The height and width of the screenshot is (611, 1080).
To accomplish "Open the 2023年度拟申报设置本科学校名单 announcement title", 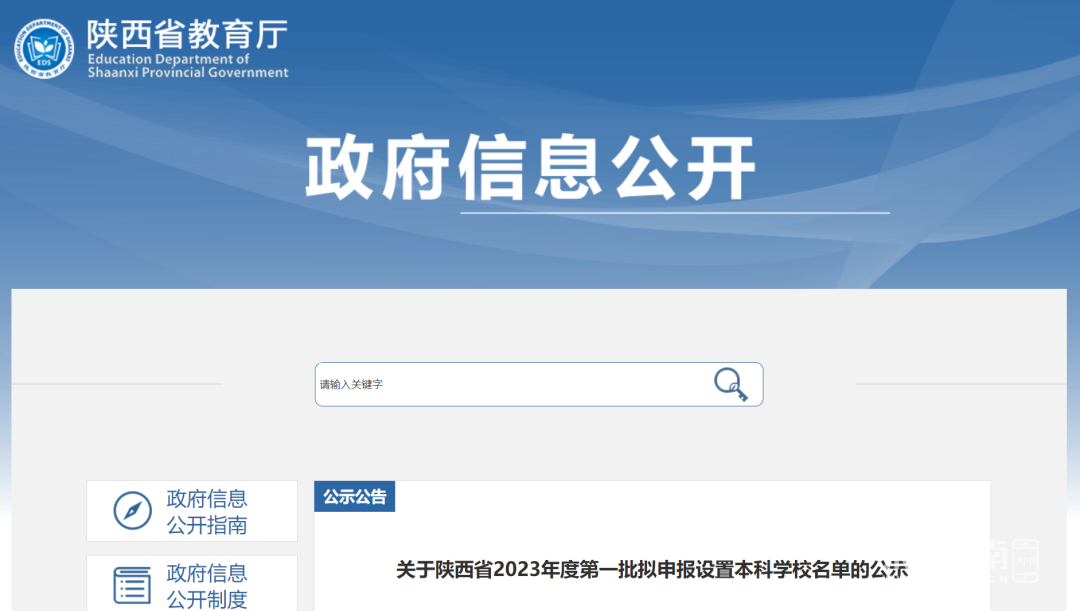I will pyautogui.click(x=652, y=570).
